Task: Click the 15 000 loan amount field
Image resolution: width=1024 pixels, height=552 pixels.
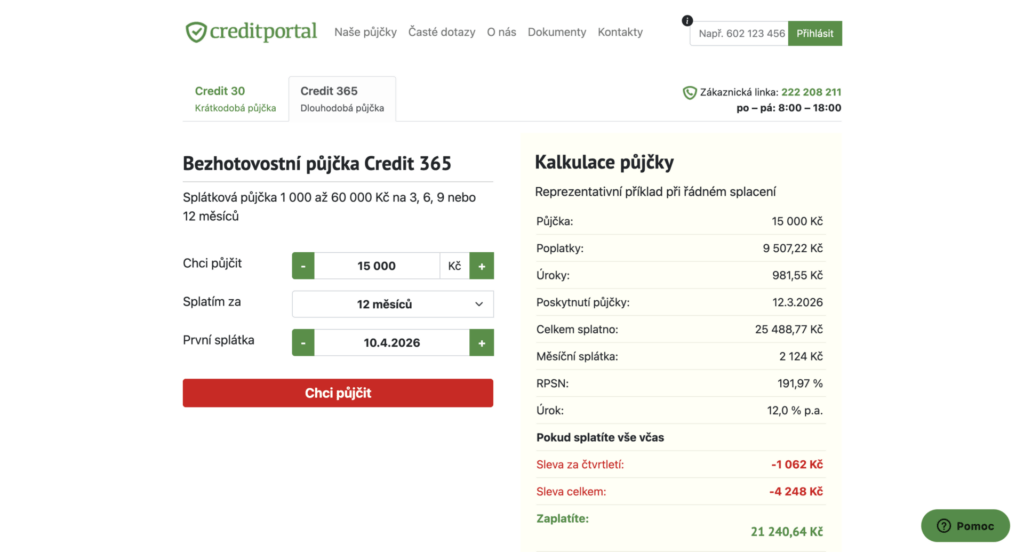Action: coord(376,266)
